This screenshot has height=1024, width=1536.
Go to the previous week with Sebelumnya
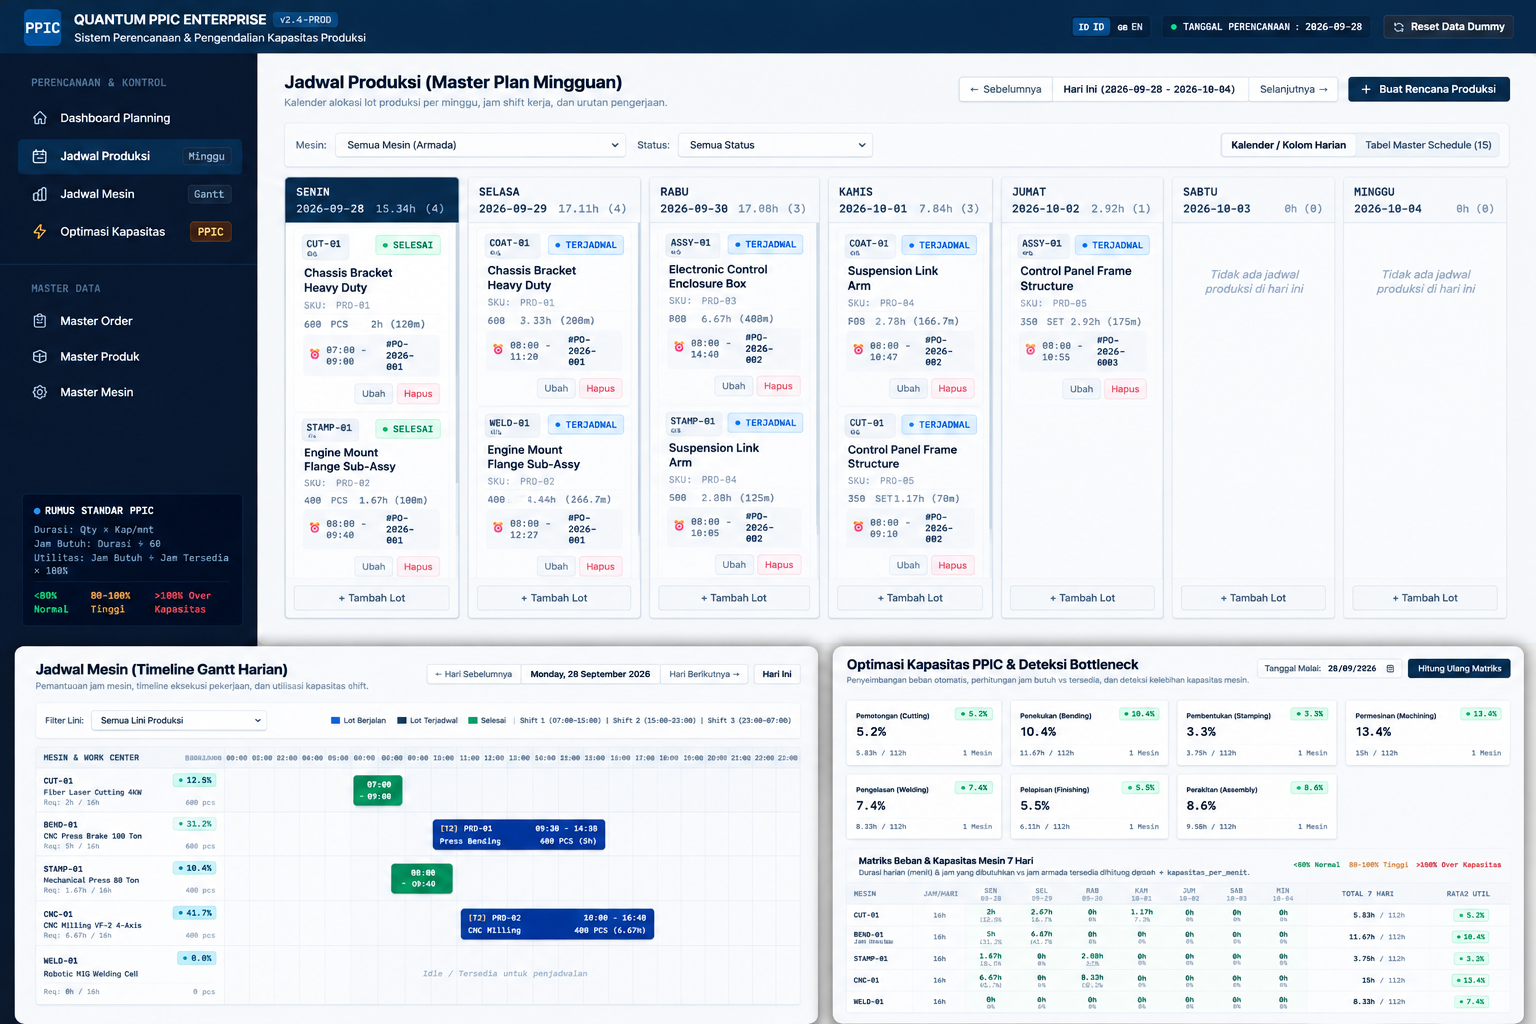(1005, 89)
